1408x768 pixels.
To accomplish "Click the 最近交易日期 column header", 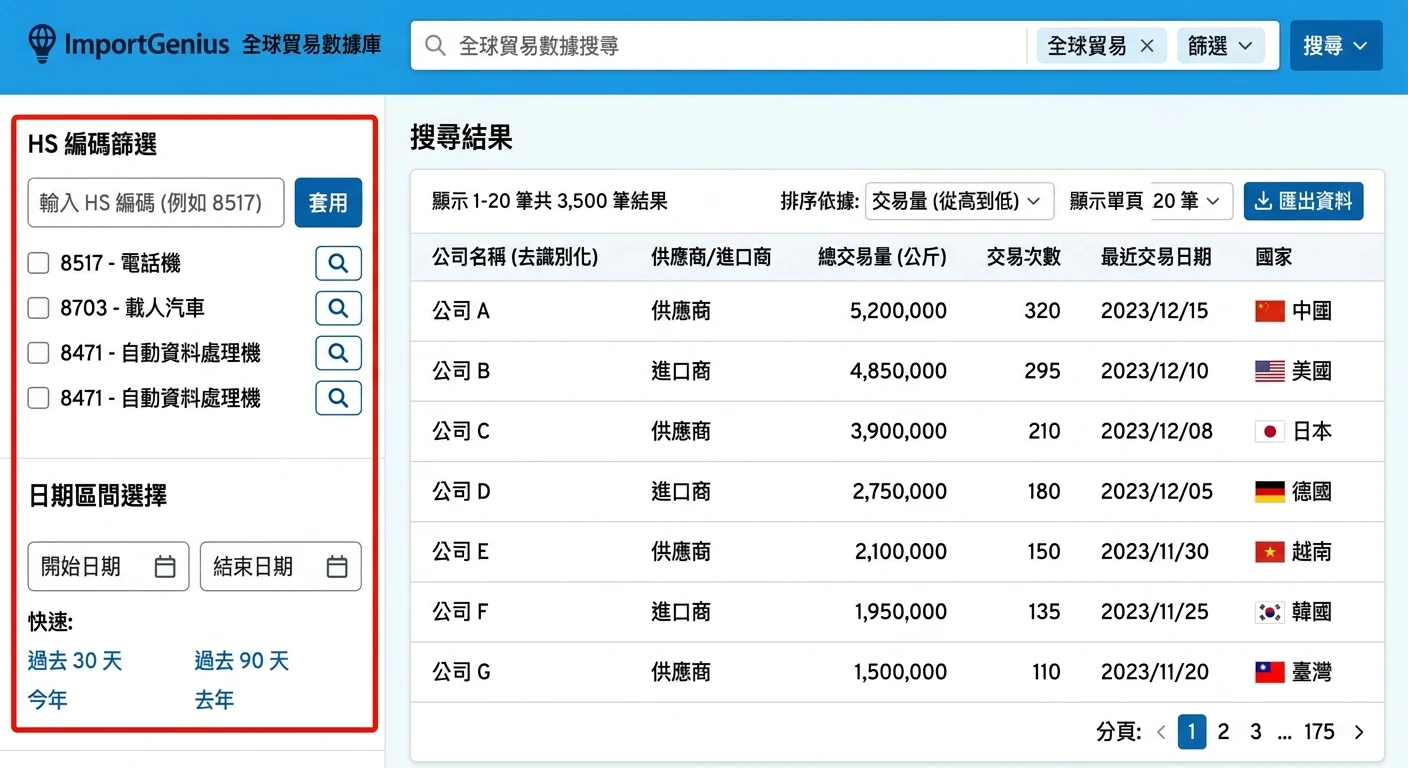I will coord(1156,257).
